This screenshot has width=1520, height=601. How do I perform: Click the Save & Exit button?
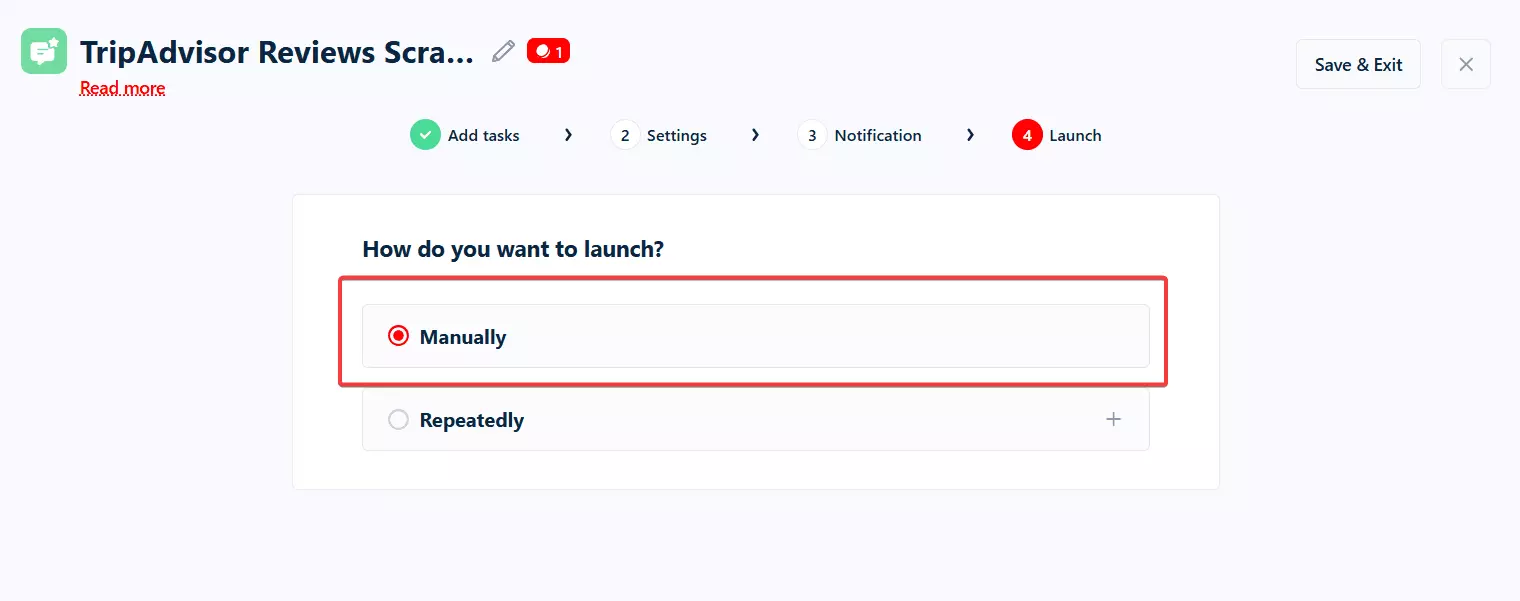(x=1357, y=63)
